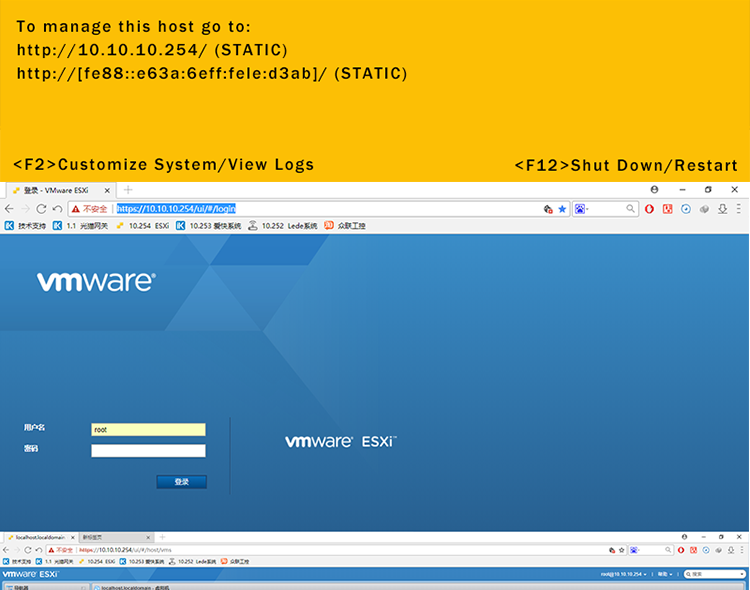This screenshot has height=590, width=750.
Task: Click the saved-password key icon in login address bar
Action: point(548,209)
